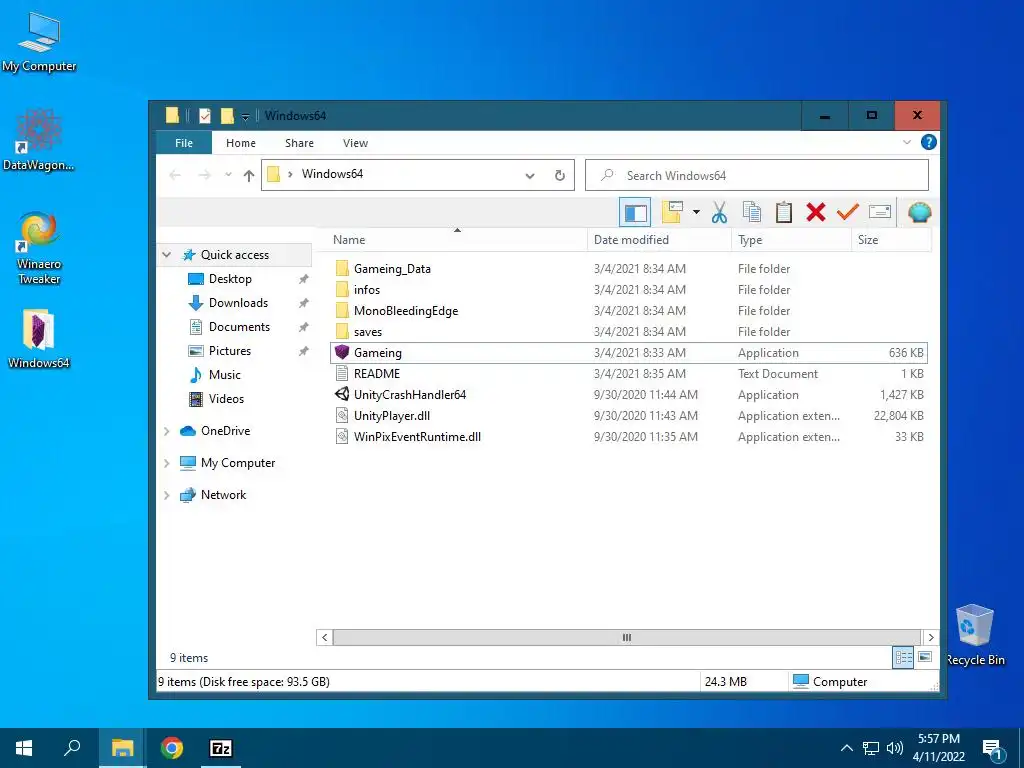Expand the ribbon with the chevron
This screenshot has height=768, width=1024.
pyautogui.click(x=906, y=142)
